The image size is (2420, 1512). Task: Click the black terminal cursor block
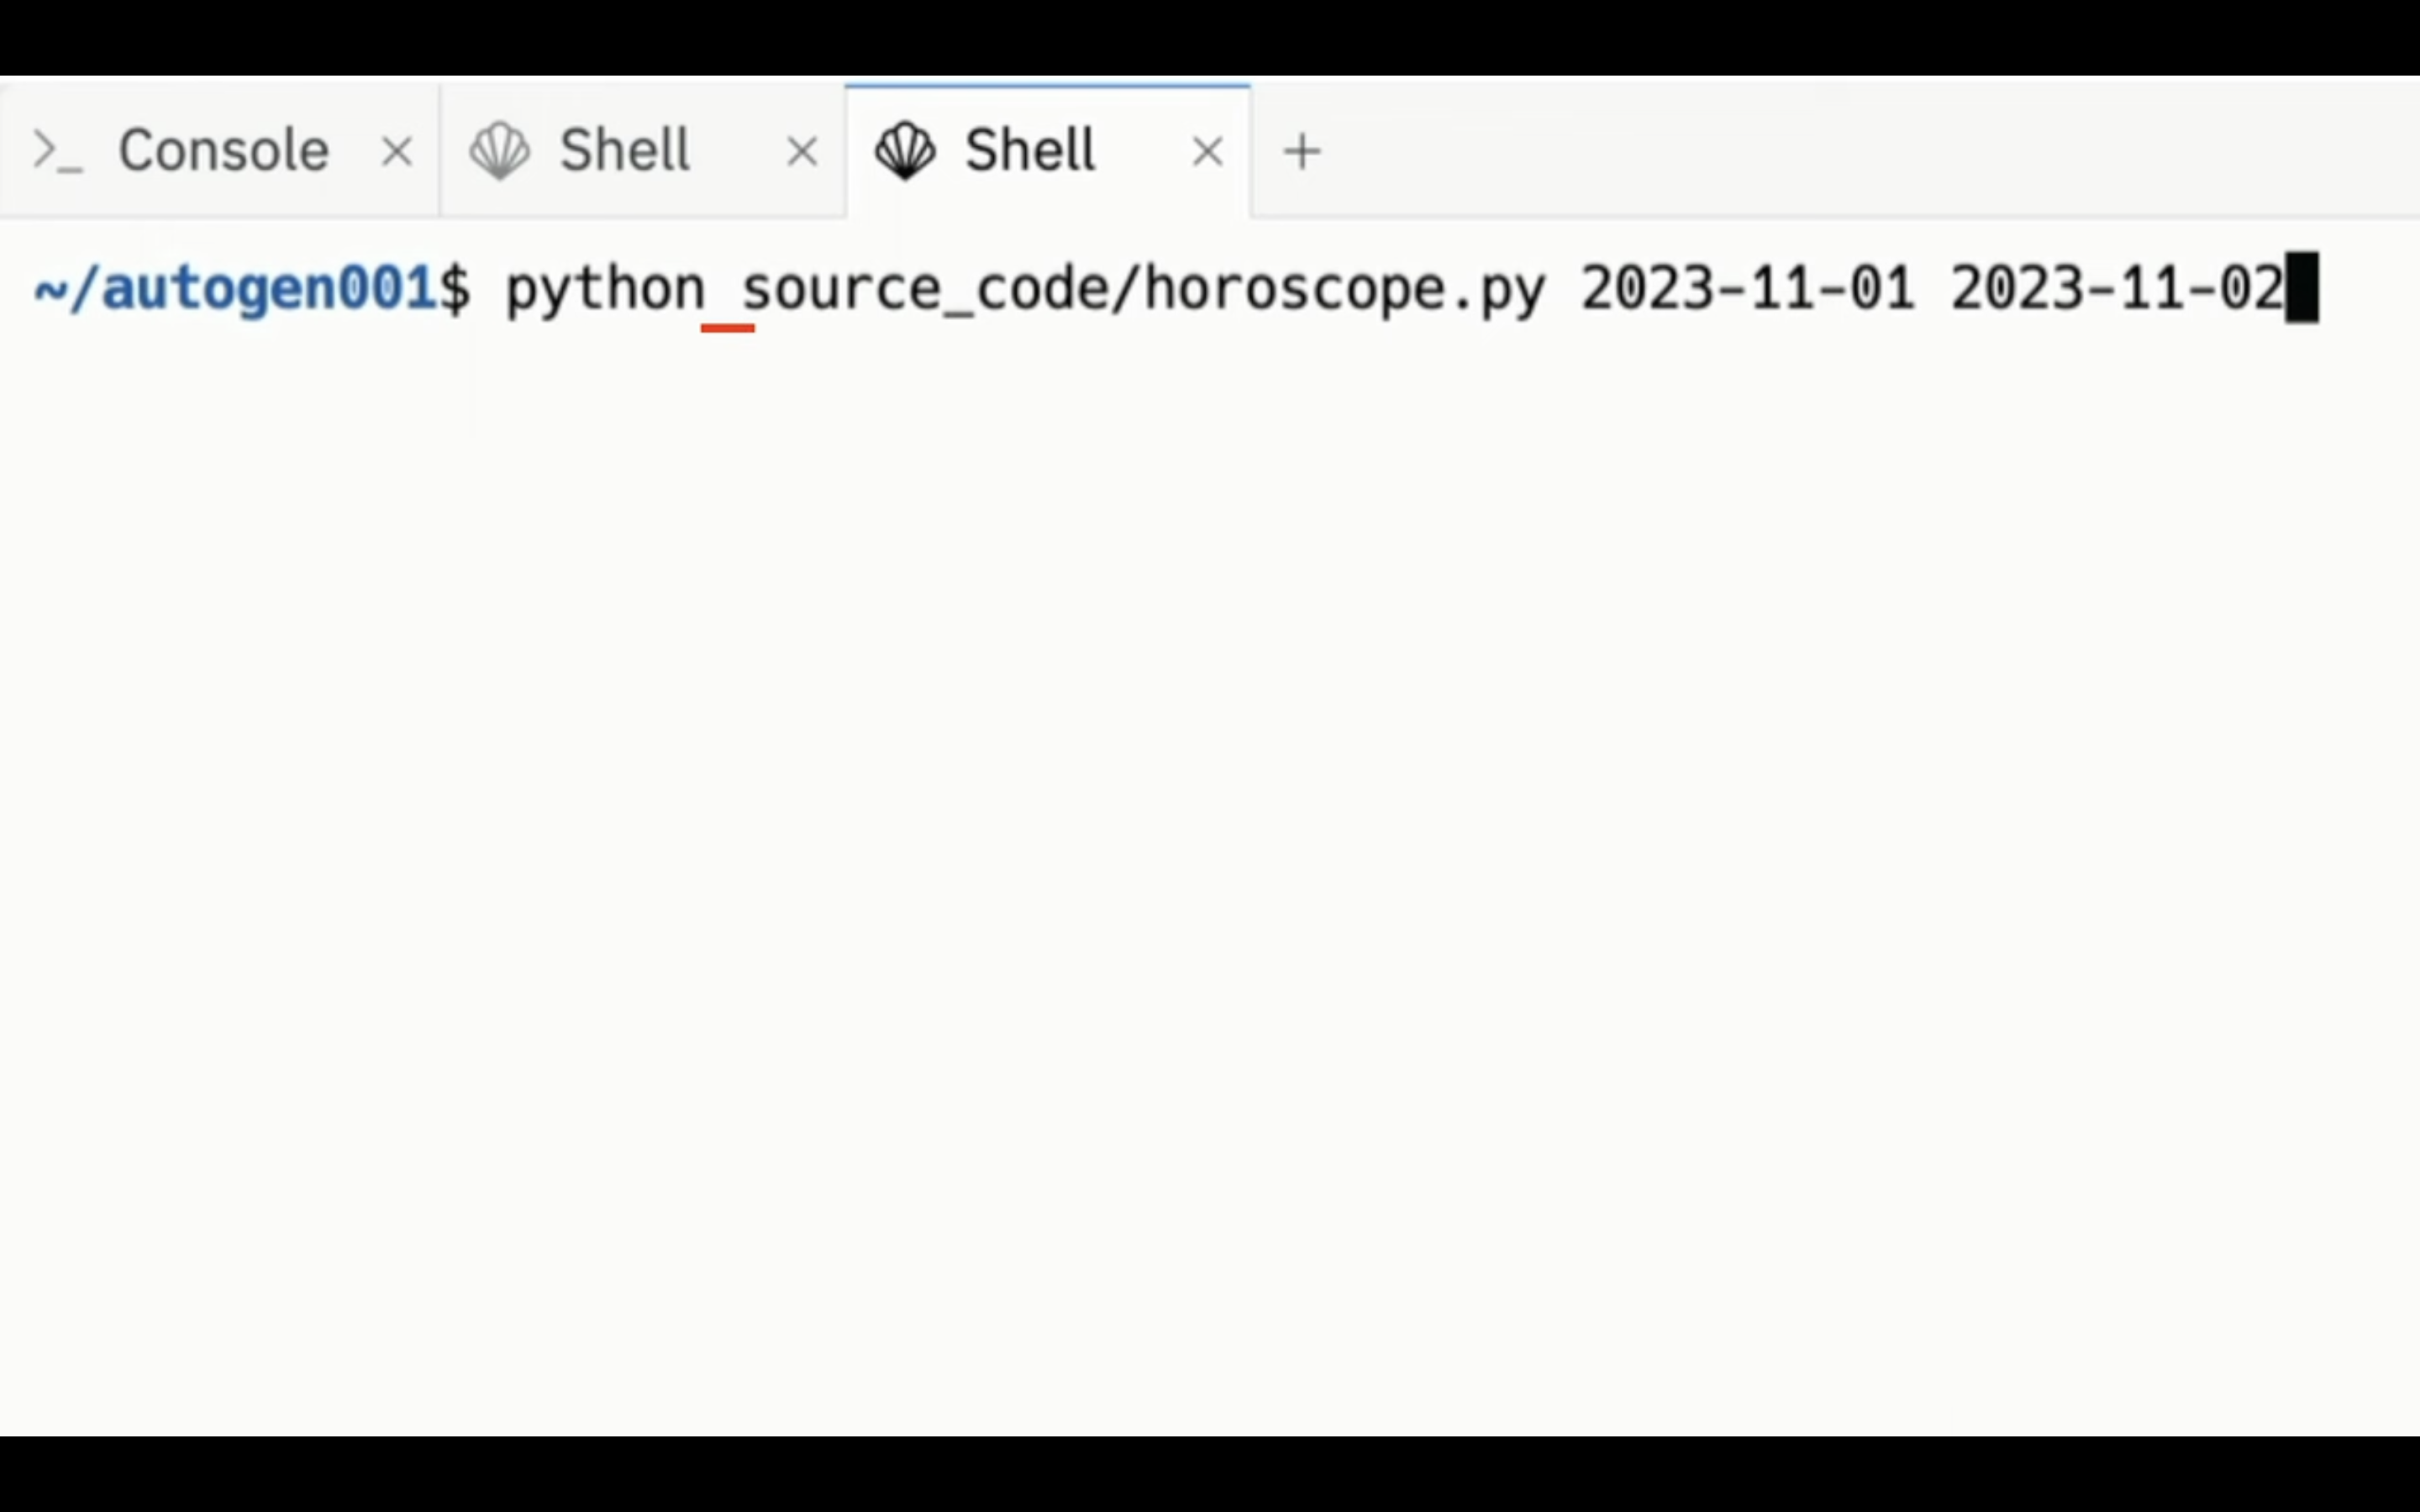[x=2302, y=289]
